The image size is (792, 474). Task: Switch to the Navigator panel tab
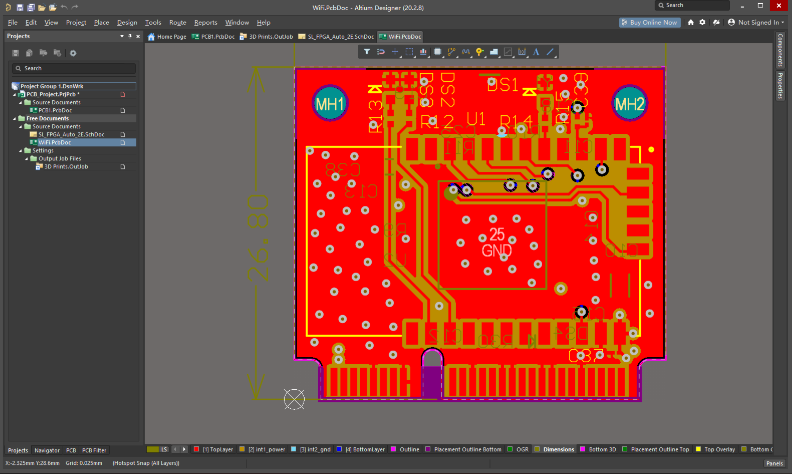(x=47, y=450)
